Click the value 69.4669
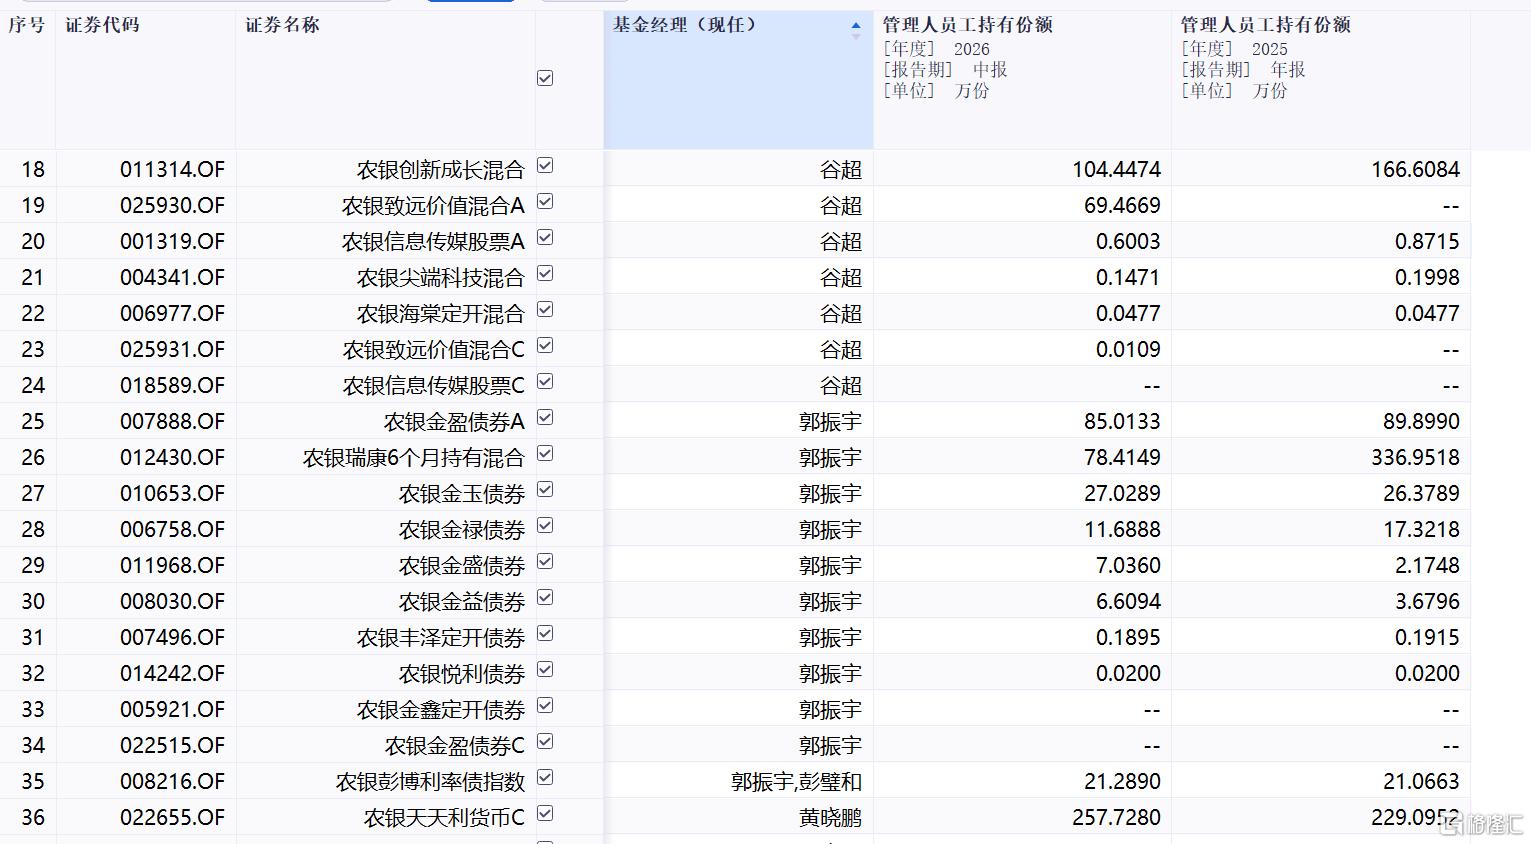This screenshot has width=1531, height=844. [x=1122, y=206]
